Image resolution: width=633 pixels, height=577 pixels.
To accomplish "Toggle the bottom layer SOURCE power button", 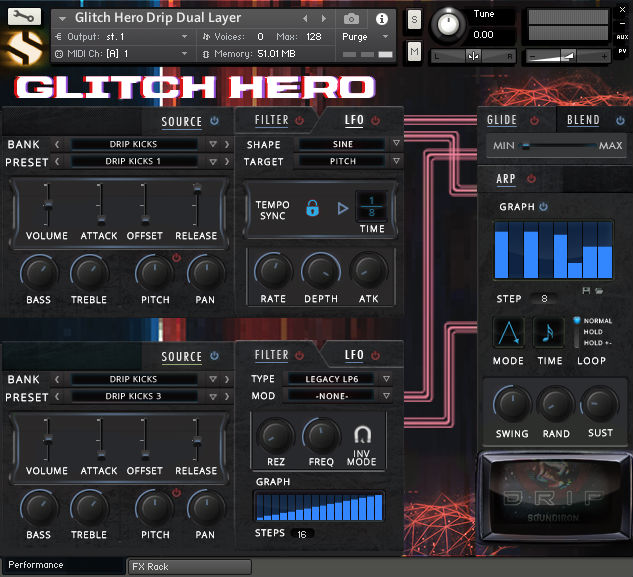I will [x=214, y=356].
